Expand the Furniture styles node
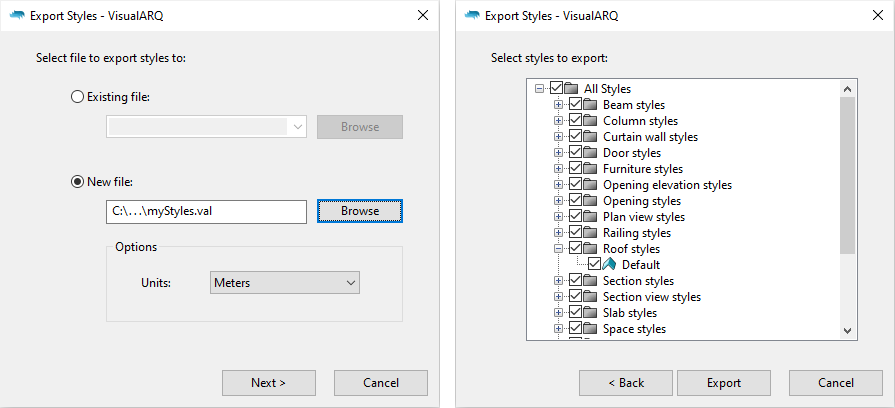Image resolution: width=895 pixels, height=408 pixels. click(x=558, y=168)
